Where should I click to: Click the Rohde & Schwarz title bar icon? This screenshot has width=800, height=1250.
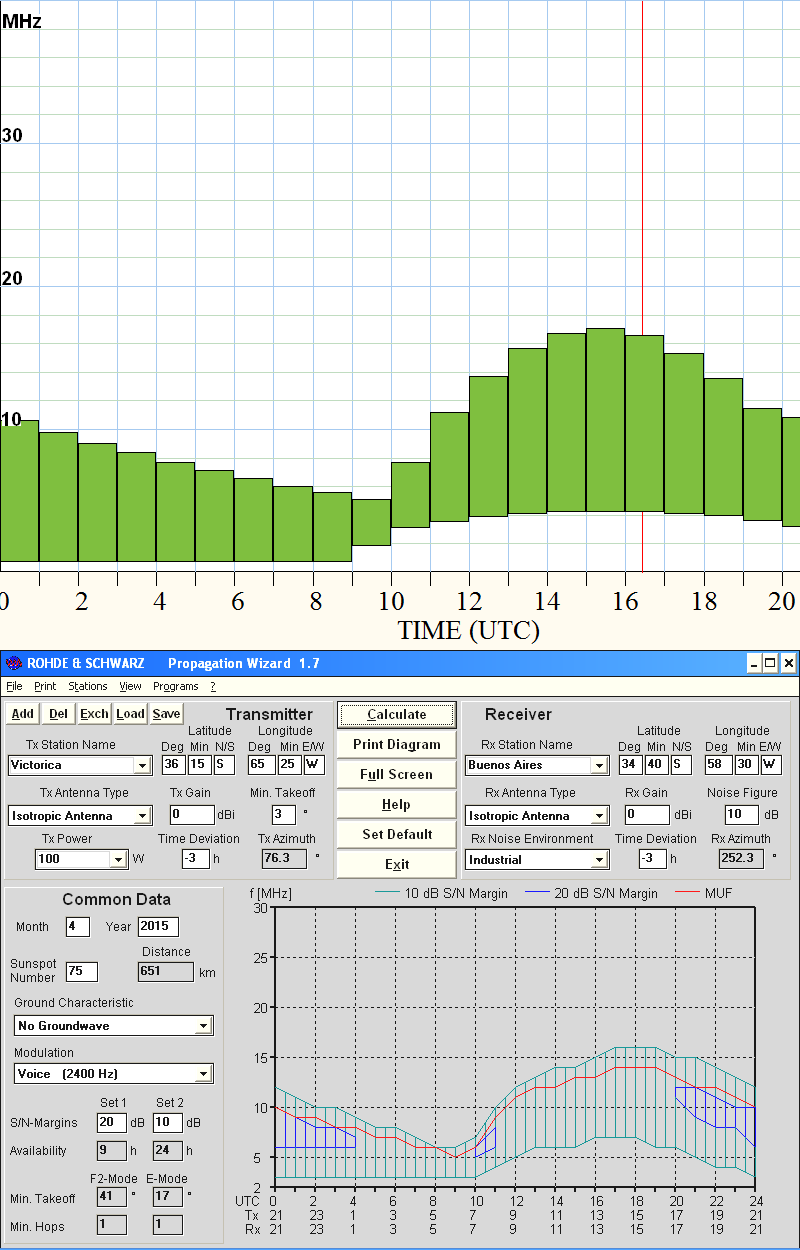pyautogui.click(x=12, y=663)
